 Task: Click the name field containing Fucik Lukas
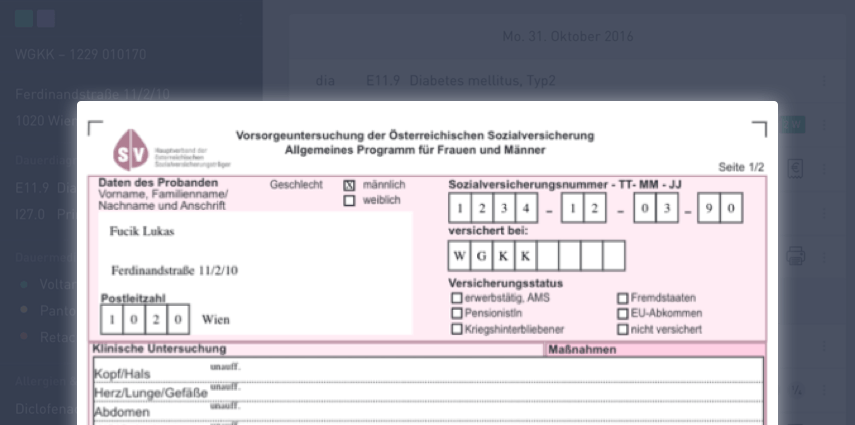tap(142, 231)
